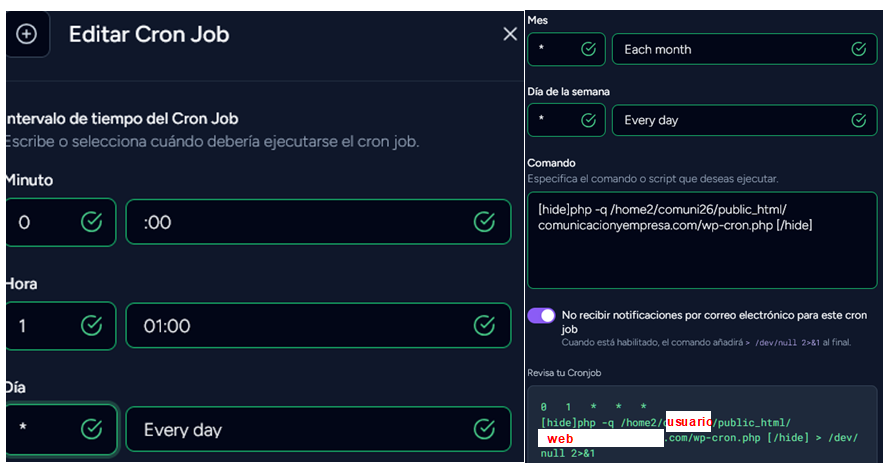Close the Editar Cron Job panel

click(x=509, y=34)
